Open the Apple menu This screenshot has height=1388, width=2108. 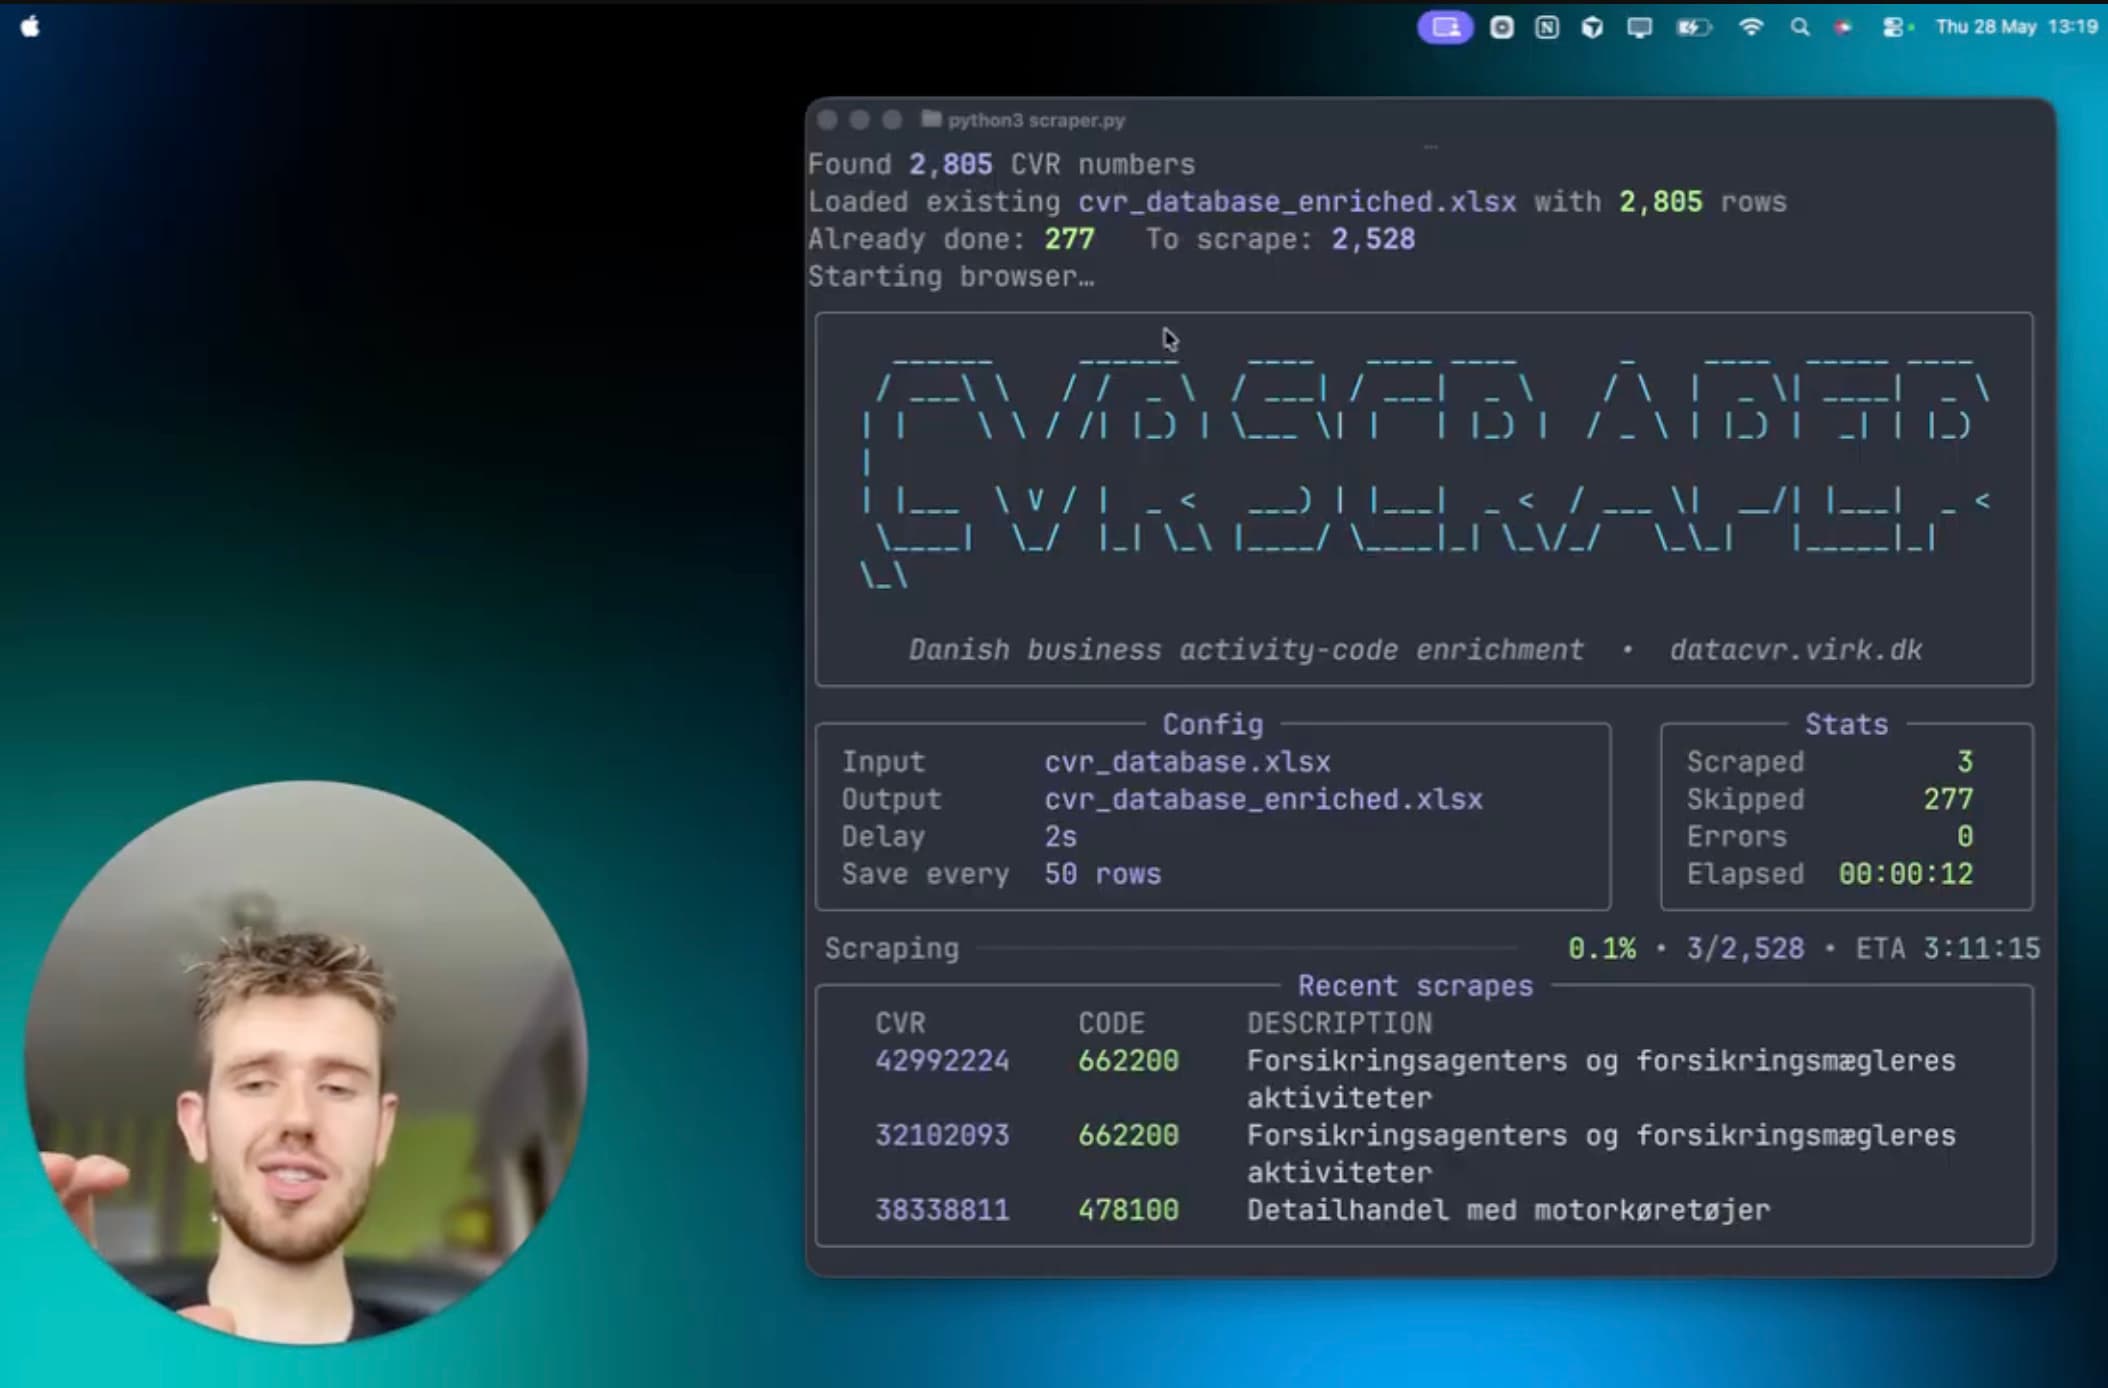click(30, 27)
